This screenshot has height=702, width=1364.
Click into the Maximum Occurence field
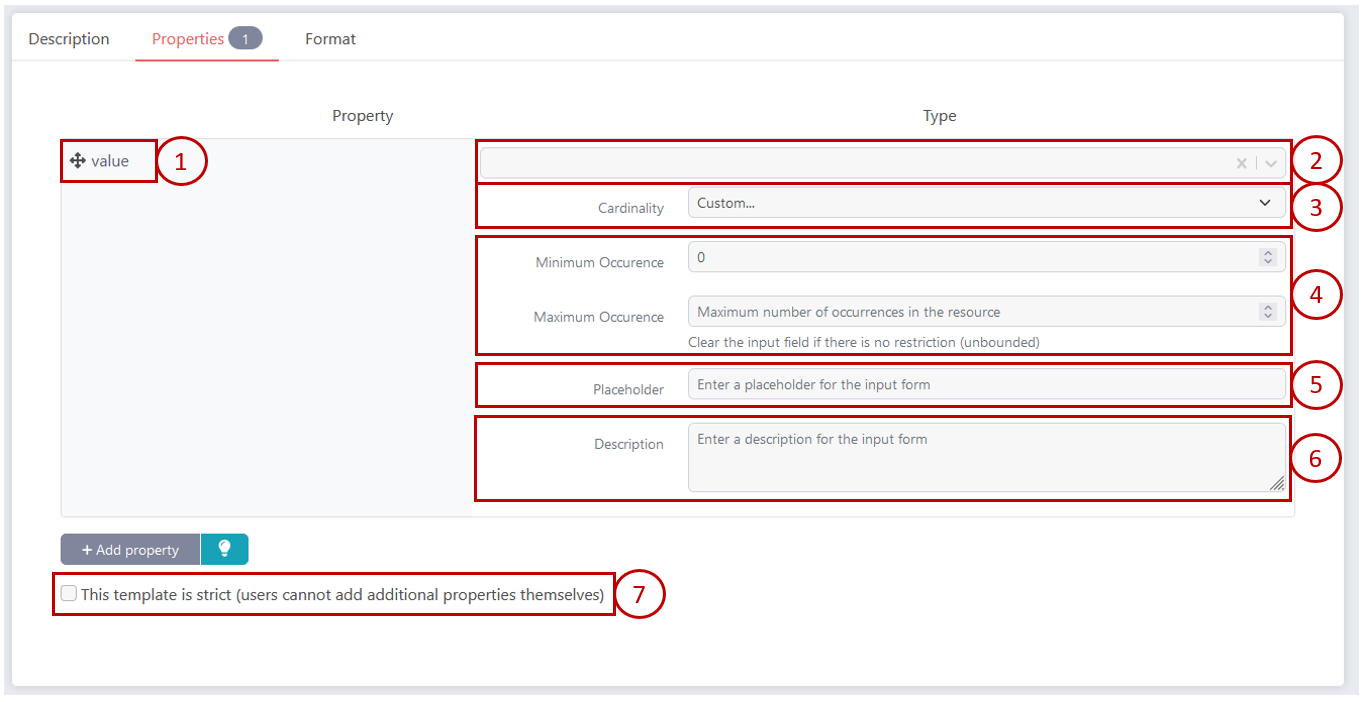coord(970,312)
